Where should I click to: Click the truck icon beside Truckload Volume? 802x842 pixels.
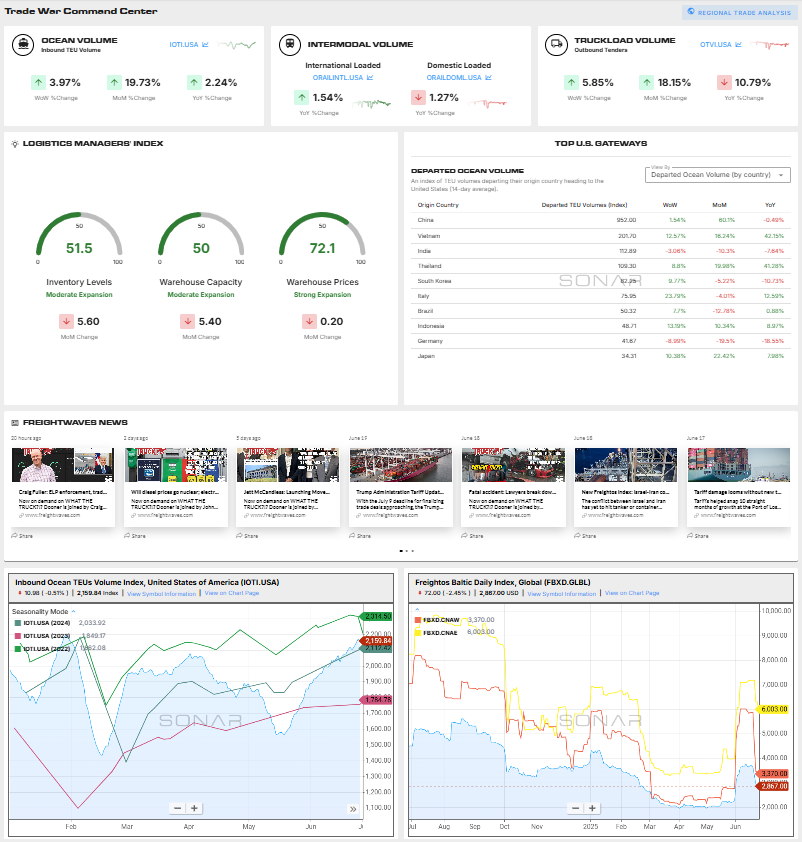point(556,45)
